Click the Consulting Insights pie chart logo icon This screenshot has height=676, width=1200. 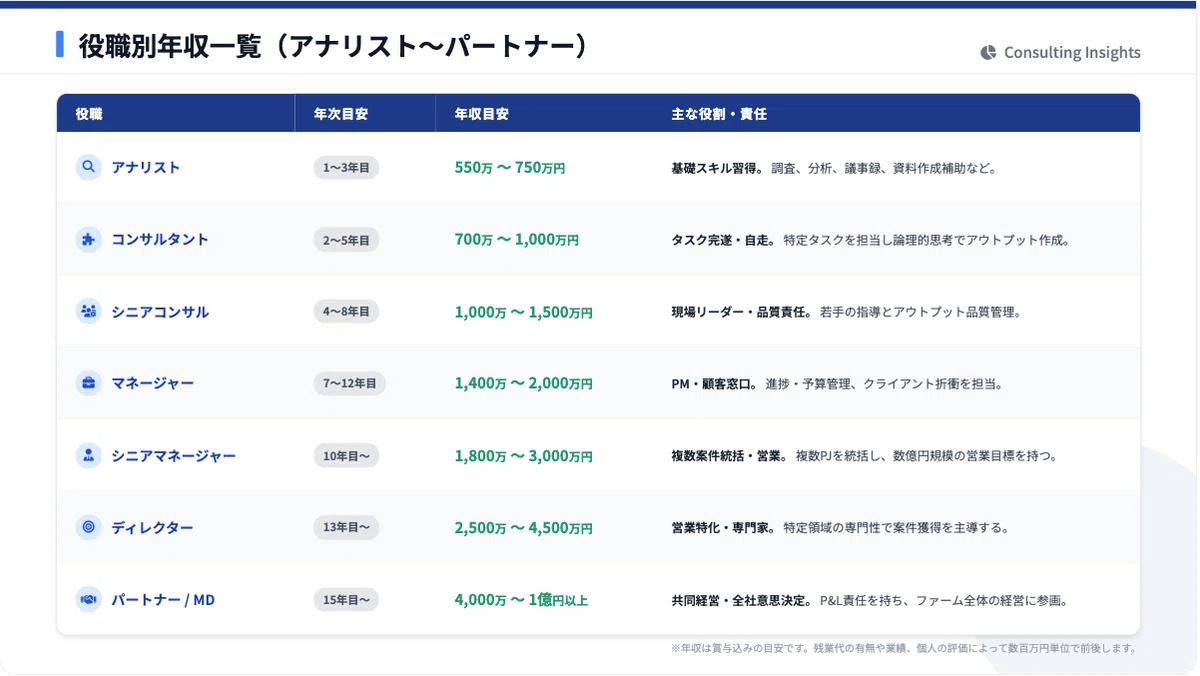coord(988,53)
